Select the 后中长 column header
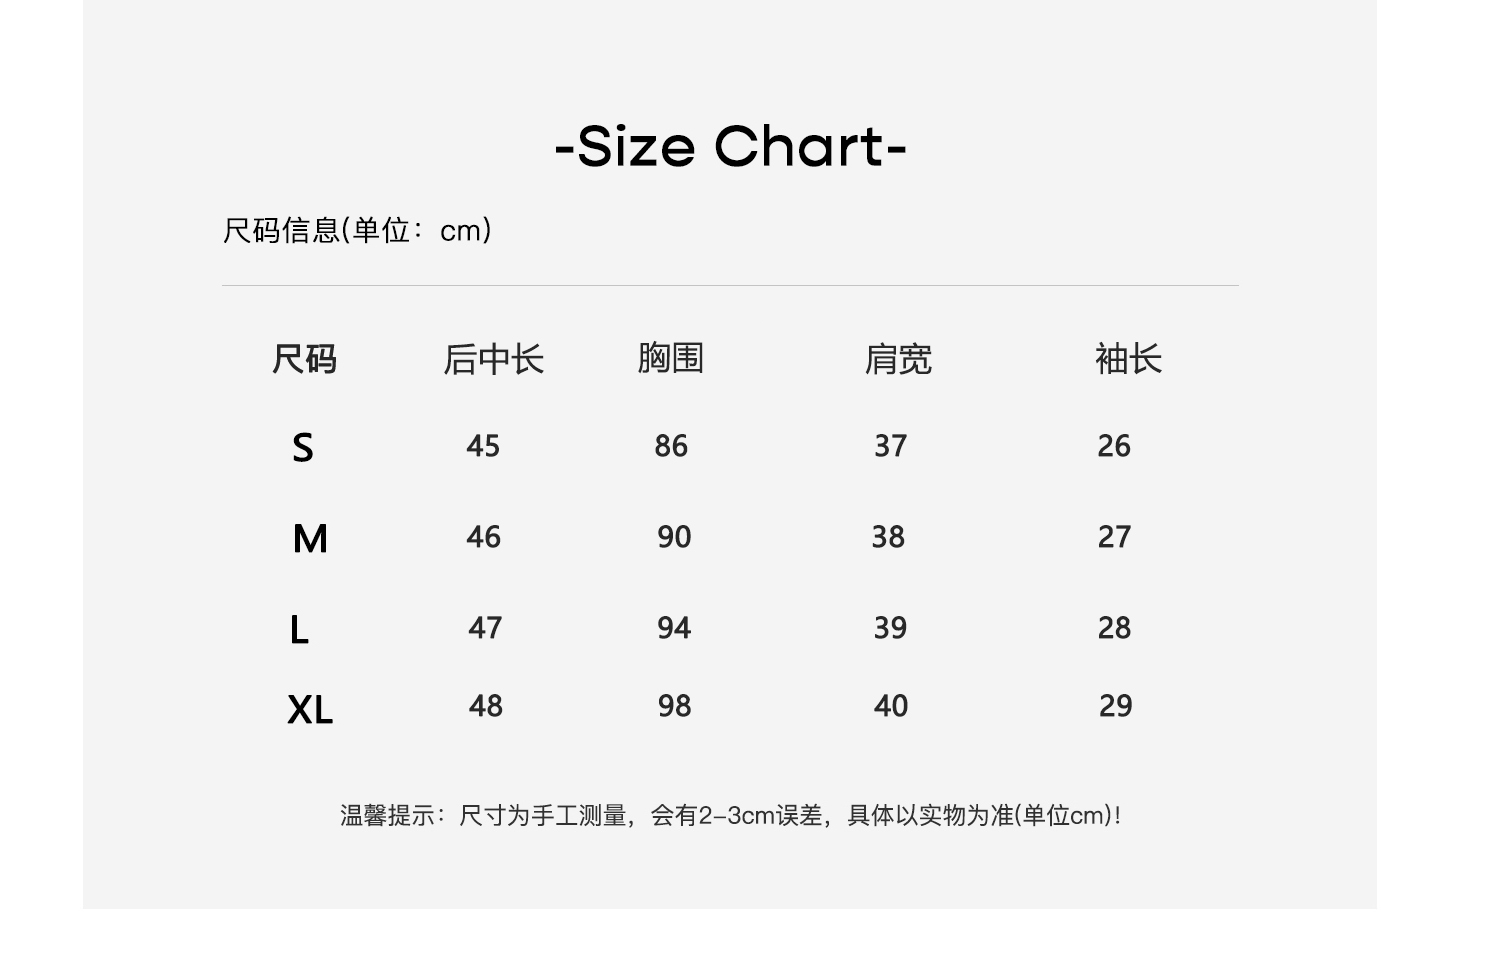 coord(493,359)
